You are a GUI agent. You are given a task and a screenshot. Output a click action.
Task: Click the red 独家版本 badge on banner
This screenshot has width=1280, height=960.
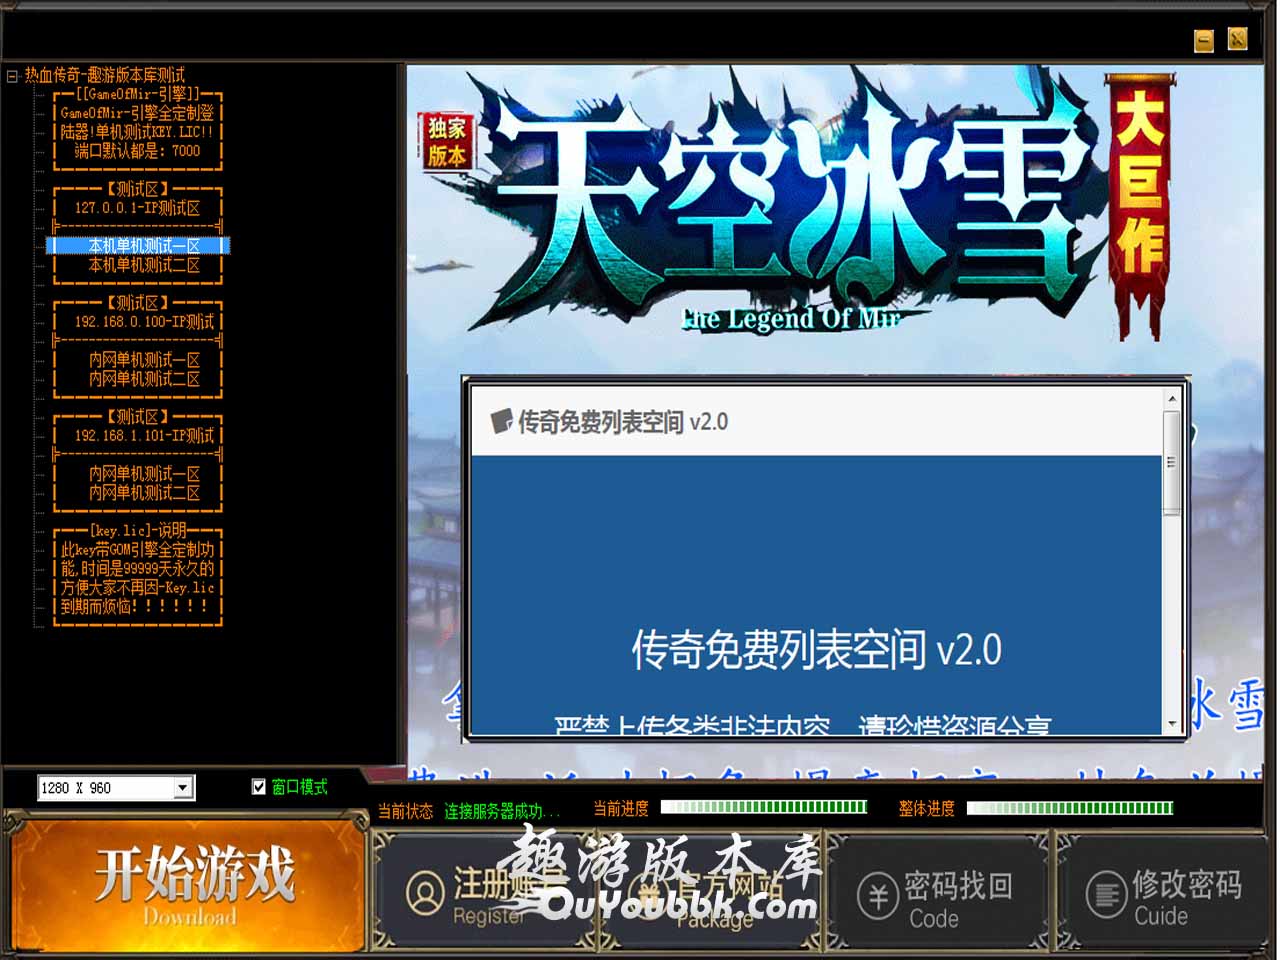[x=446, y=142]
